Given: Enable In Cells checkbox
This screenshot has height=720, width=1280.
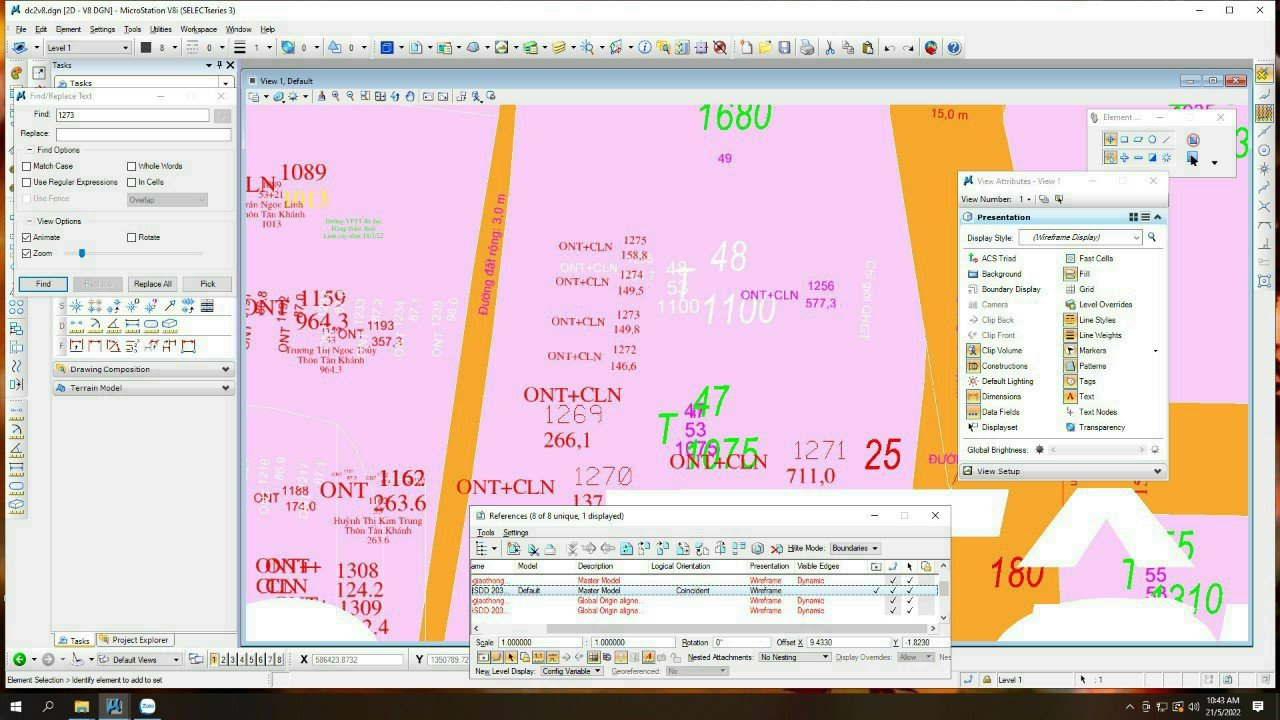Looking at the screenshot, I should [x=131, y=182].
